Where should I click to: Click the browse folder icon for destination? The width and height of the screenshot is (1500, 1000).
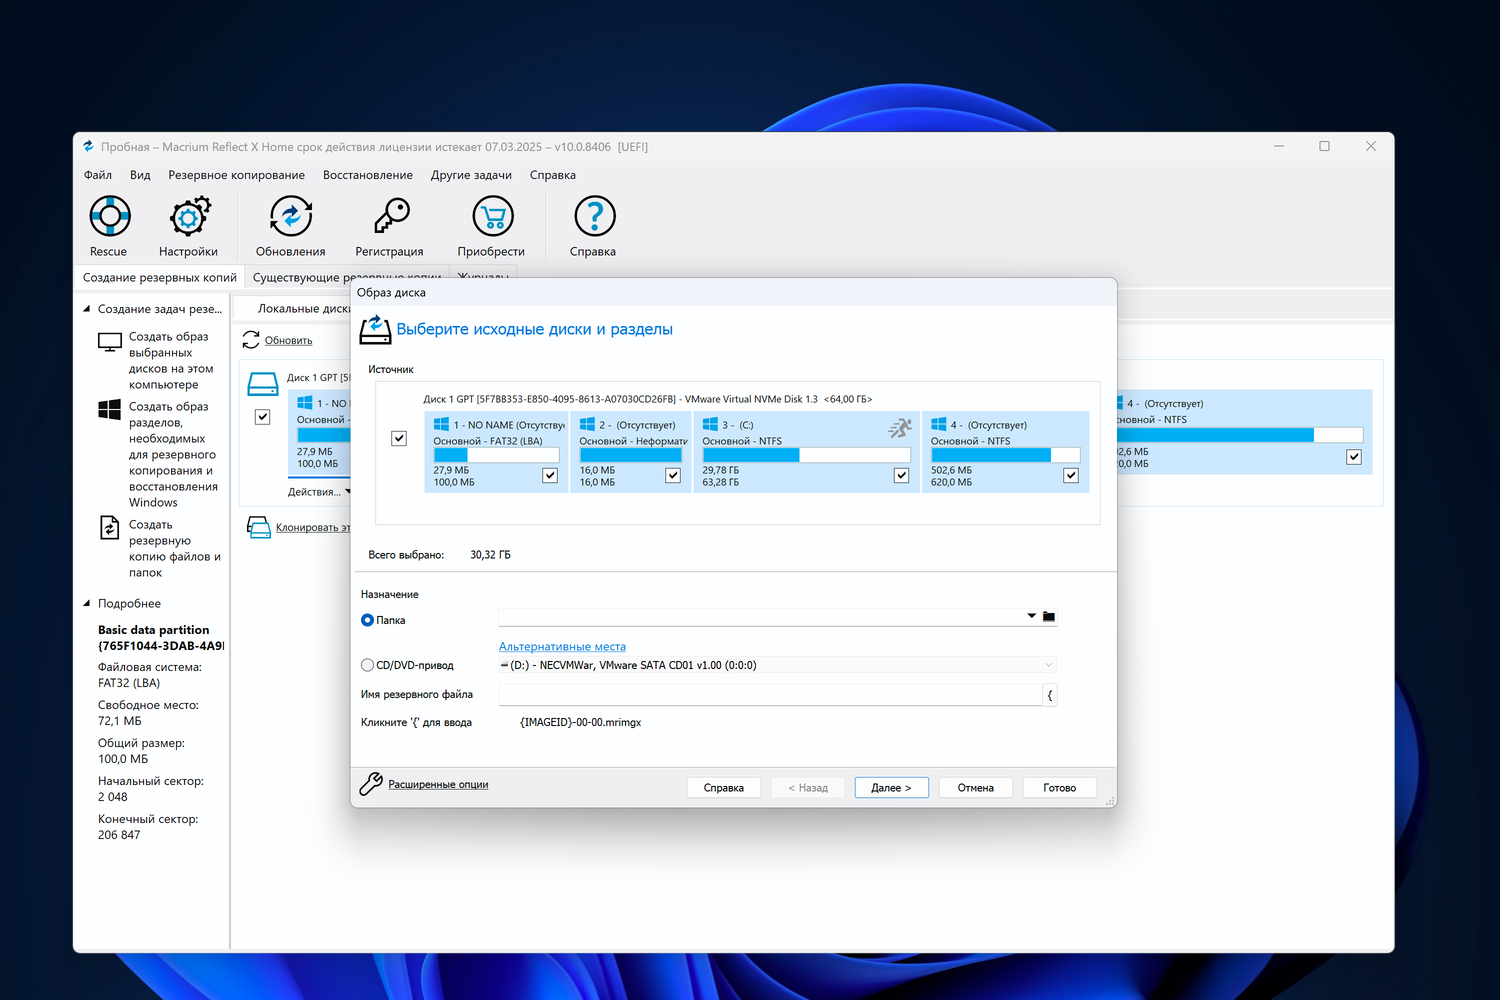pyautogui.click(x=1049, y=616)
